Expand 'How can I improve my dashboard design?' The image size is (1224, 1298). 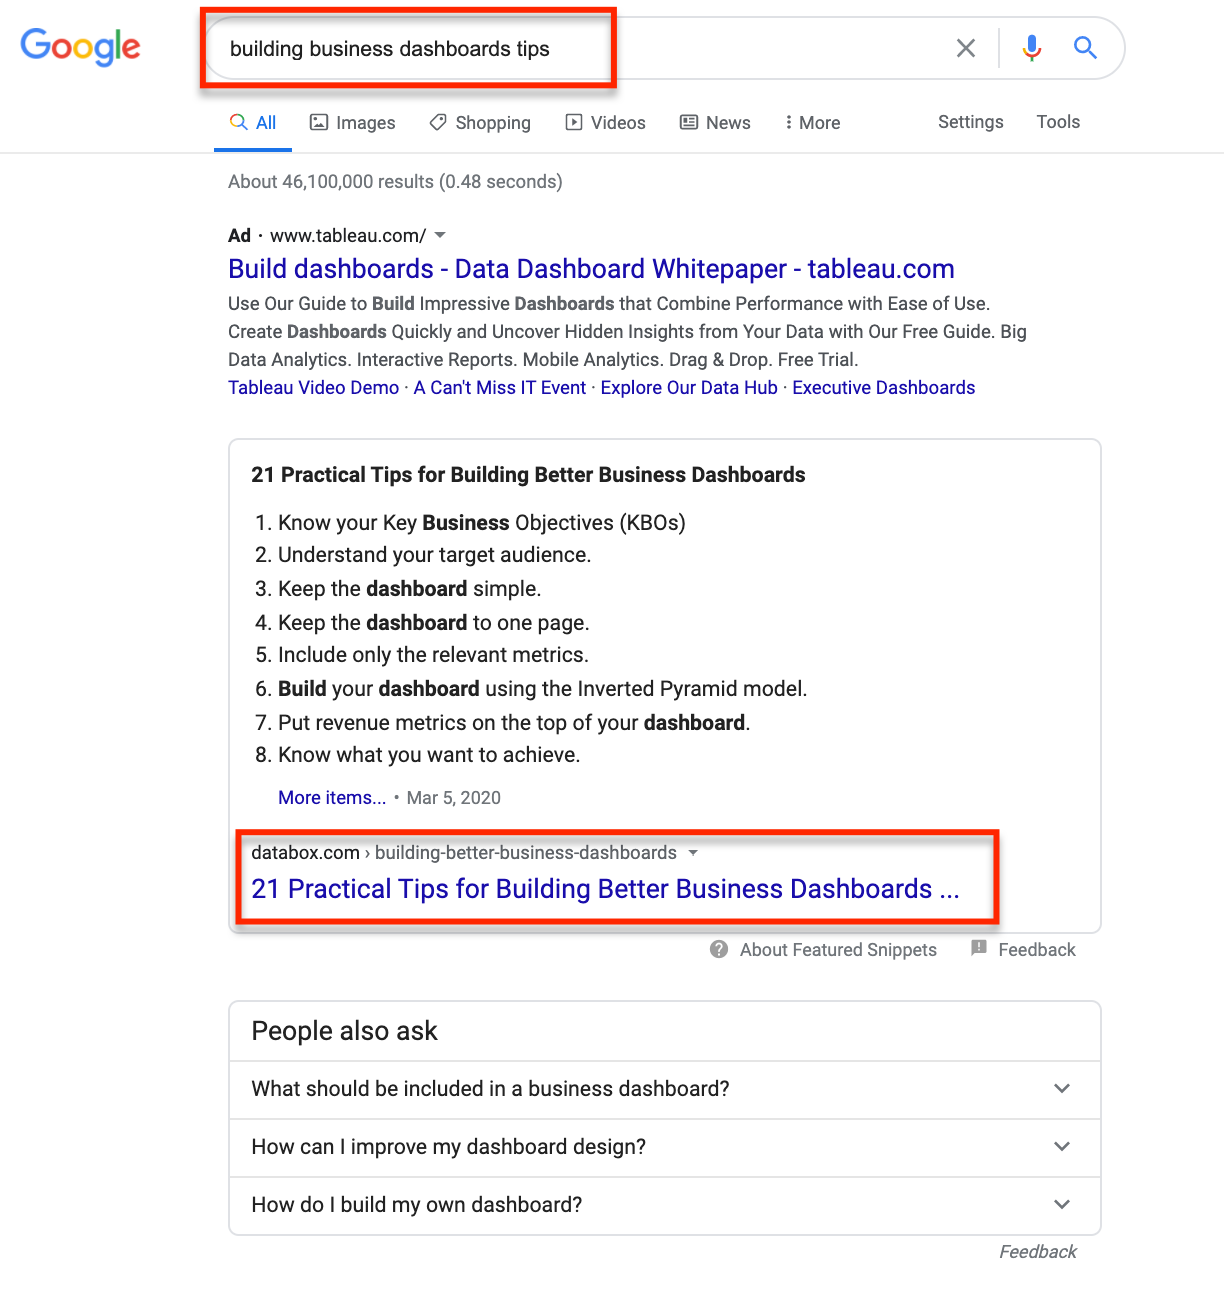point(665,1146)
